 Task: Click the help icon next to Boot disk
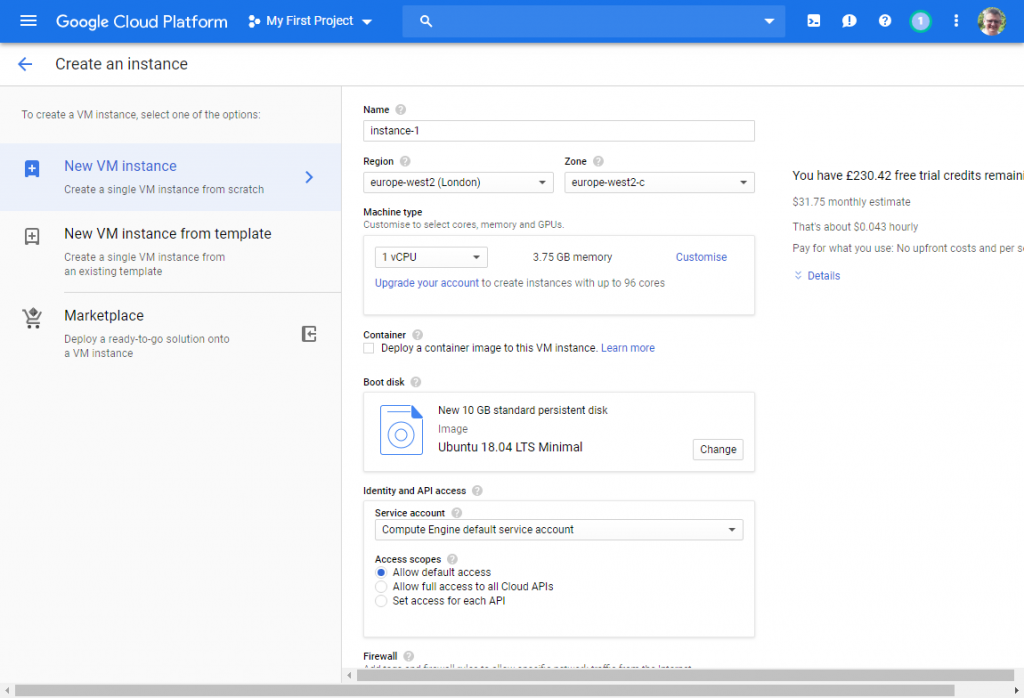coord(415,382)
